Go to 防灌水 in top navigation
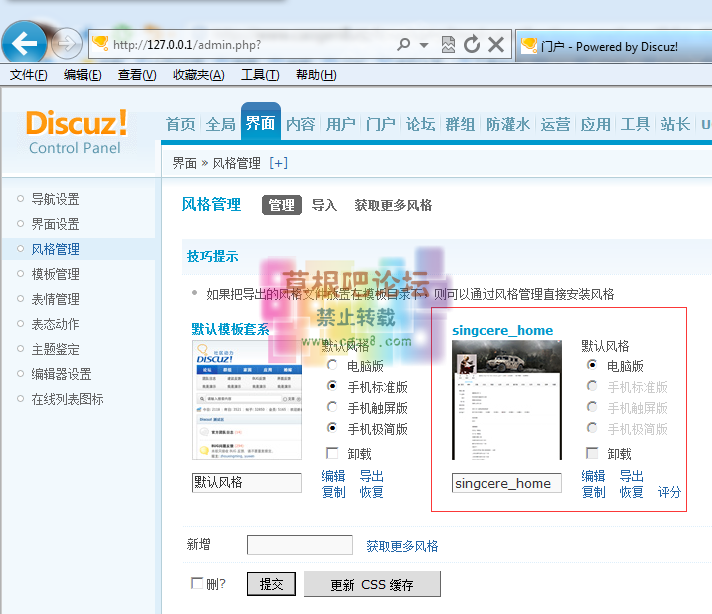This screenshot has width=712, height=614. coord(508,124)
